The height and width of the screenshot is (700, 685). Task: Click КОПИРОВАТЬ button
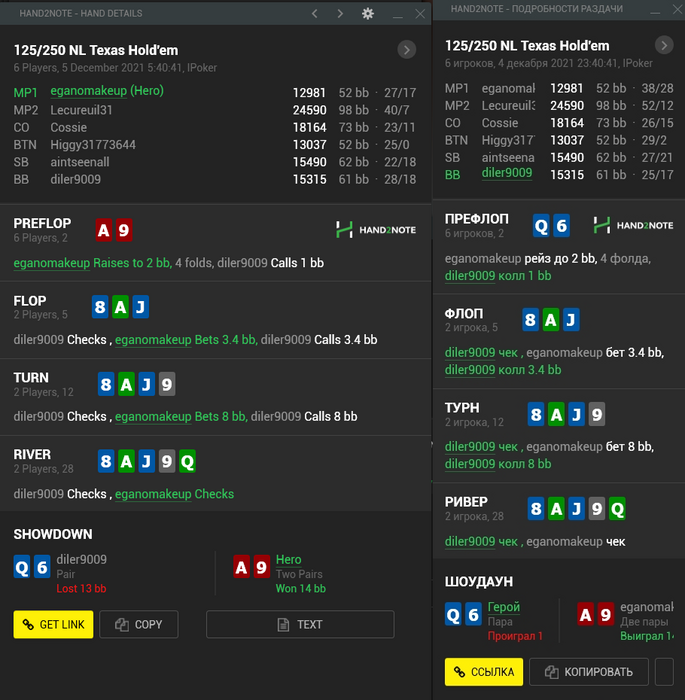point(589,671)
